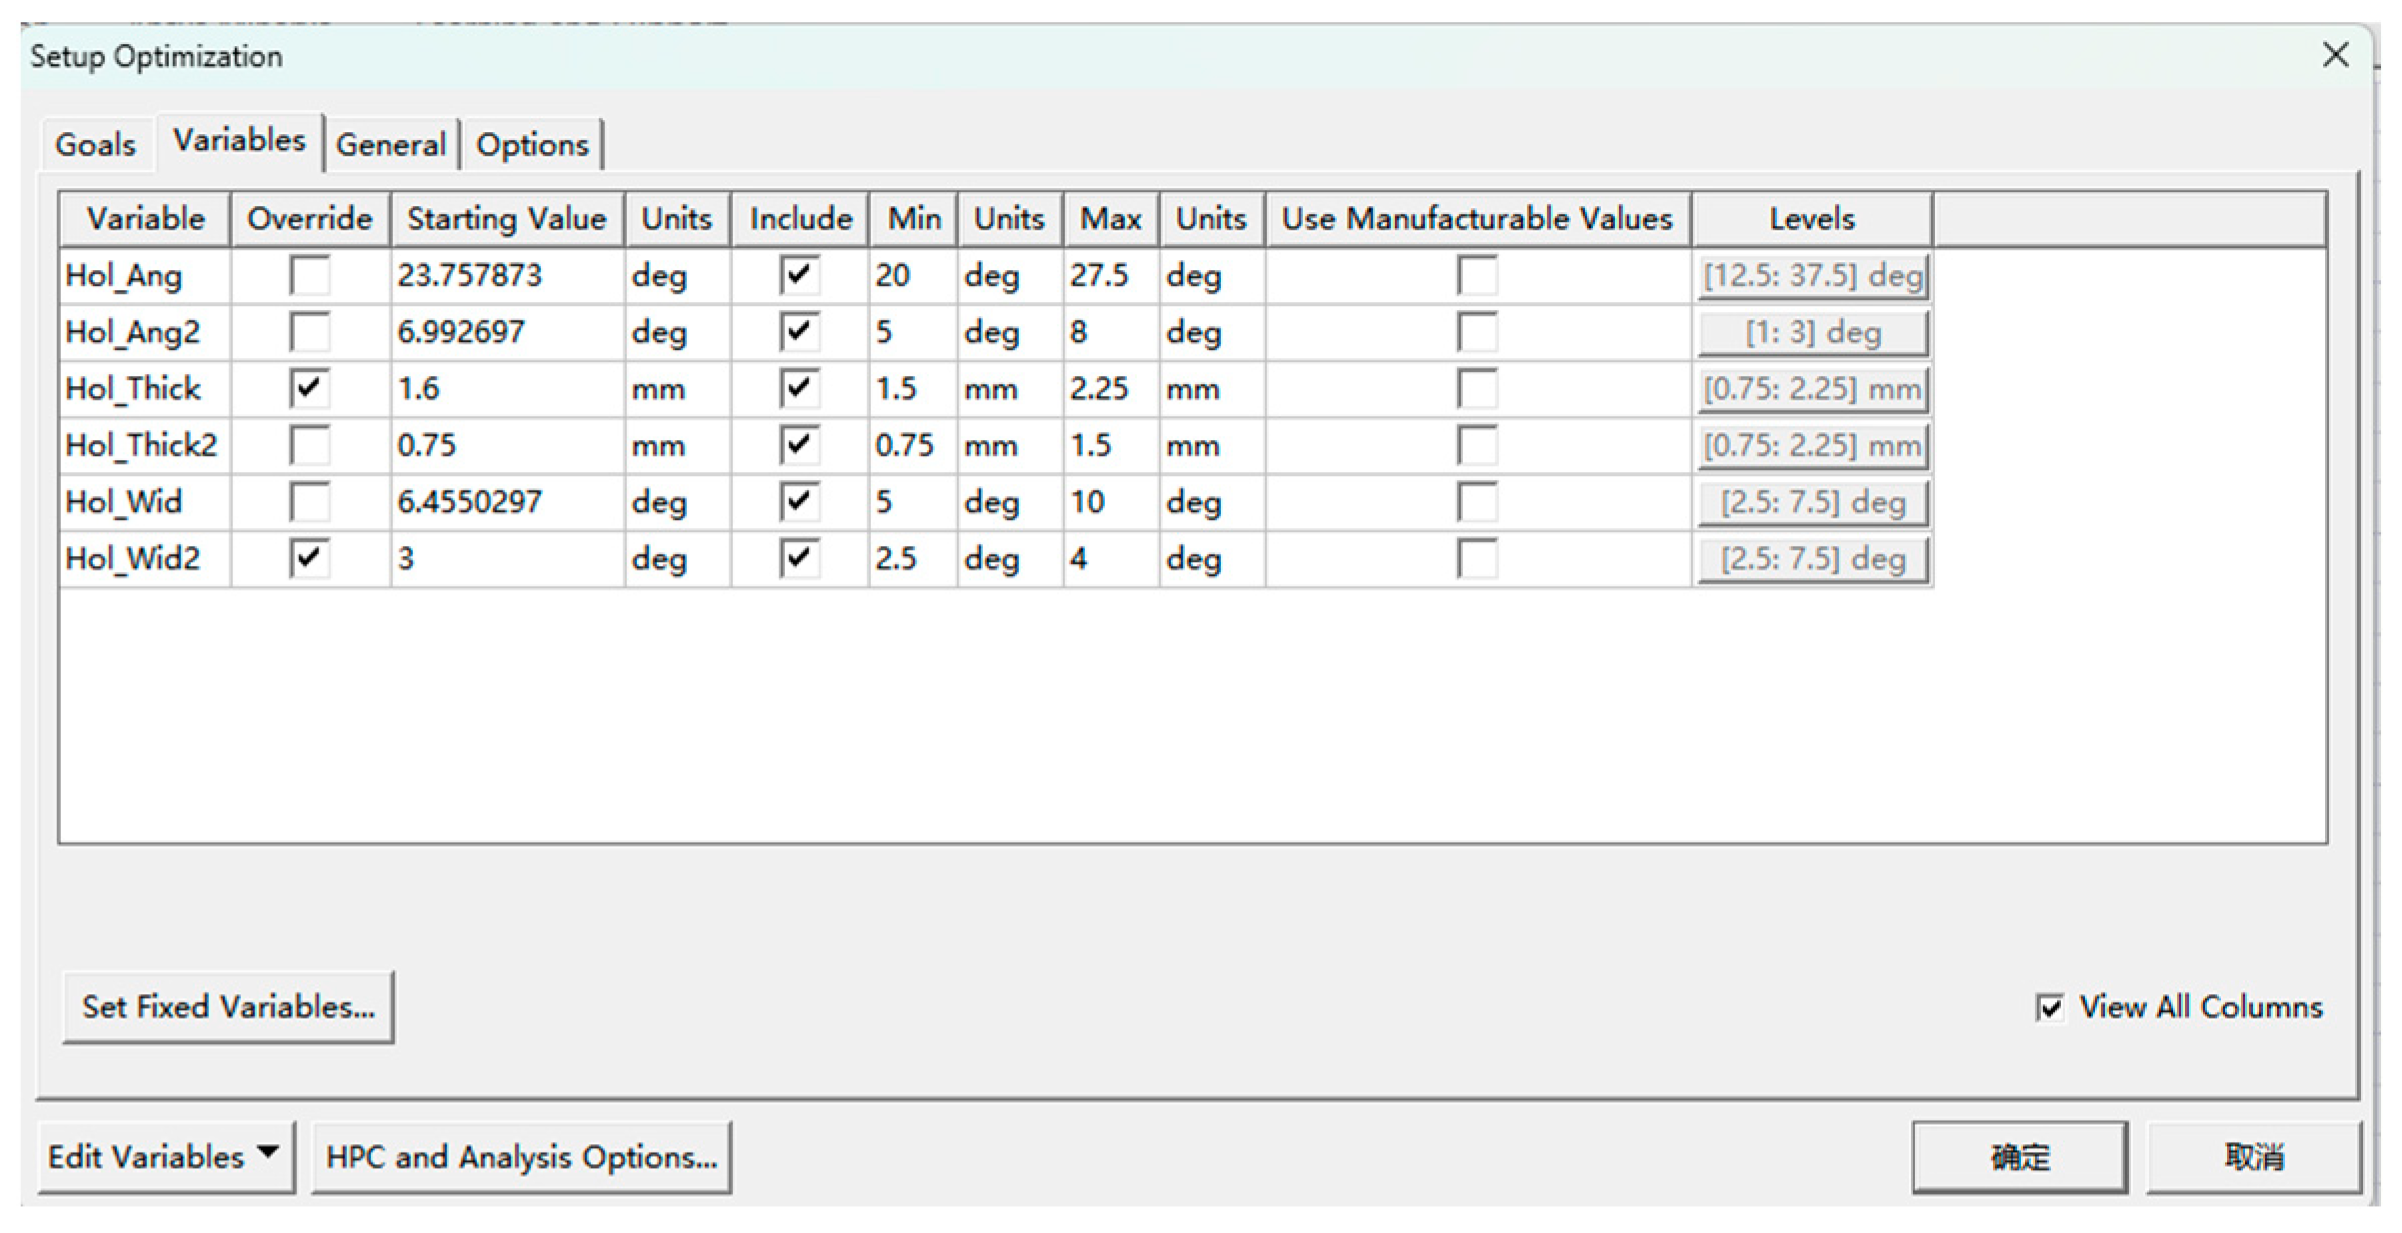Disable Override for Hol_Wid2

click(x=309, y=558)
